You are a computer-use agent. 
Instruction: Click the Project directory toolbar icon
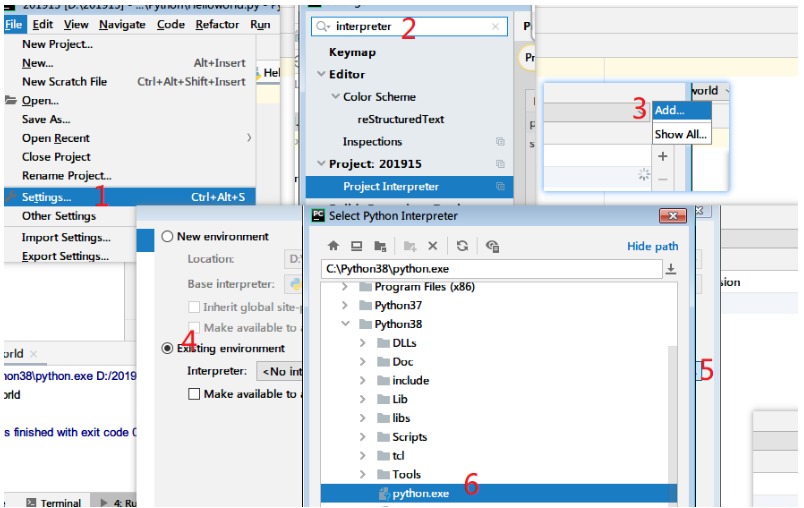[380, 247]
